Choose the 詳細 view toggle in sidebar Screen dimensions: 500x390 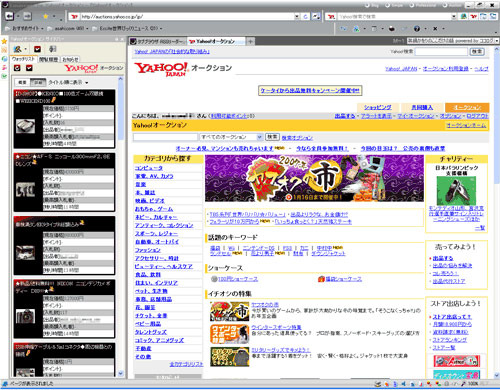coord(38,82)
